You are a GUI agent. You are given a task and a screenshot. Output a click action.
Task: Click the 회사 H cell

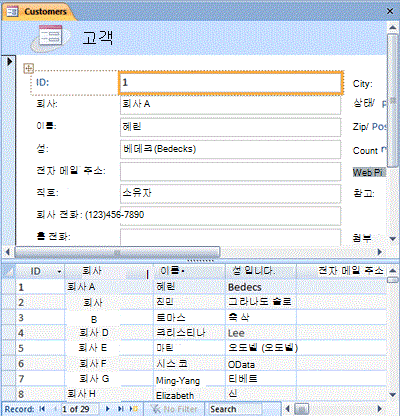(x=109, y=394)
